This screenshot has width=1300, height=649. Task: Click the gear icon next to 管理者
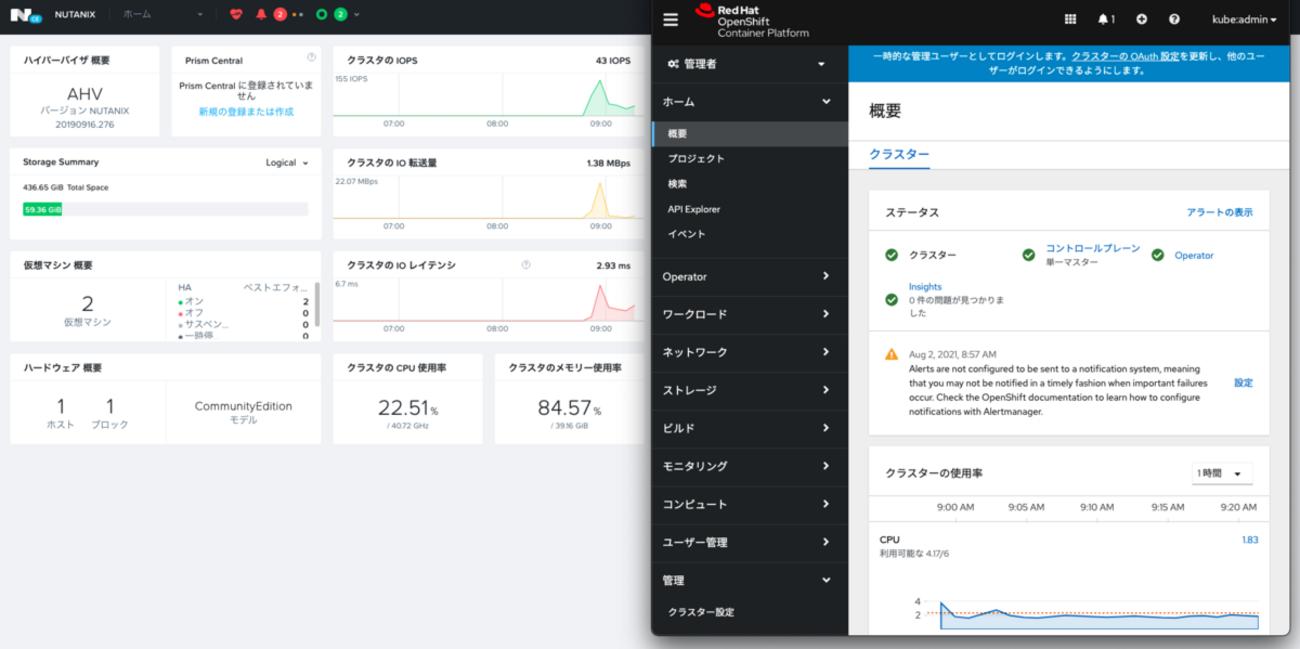(x=674, y=64)
